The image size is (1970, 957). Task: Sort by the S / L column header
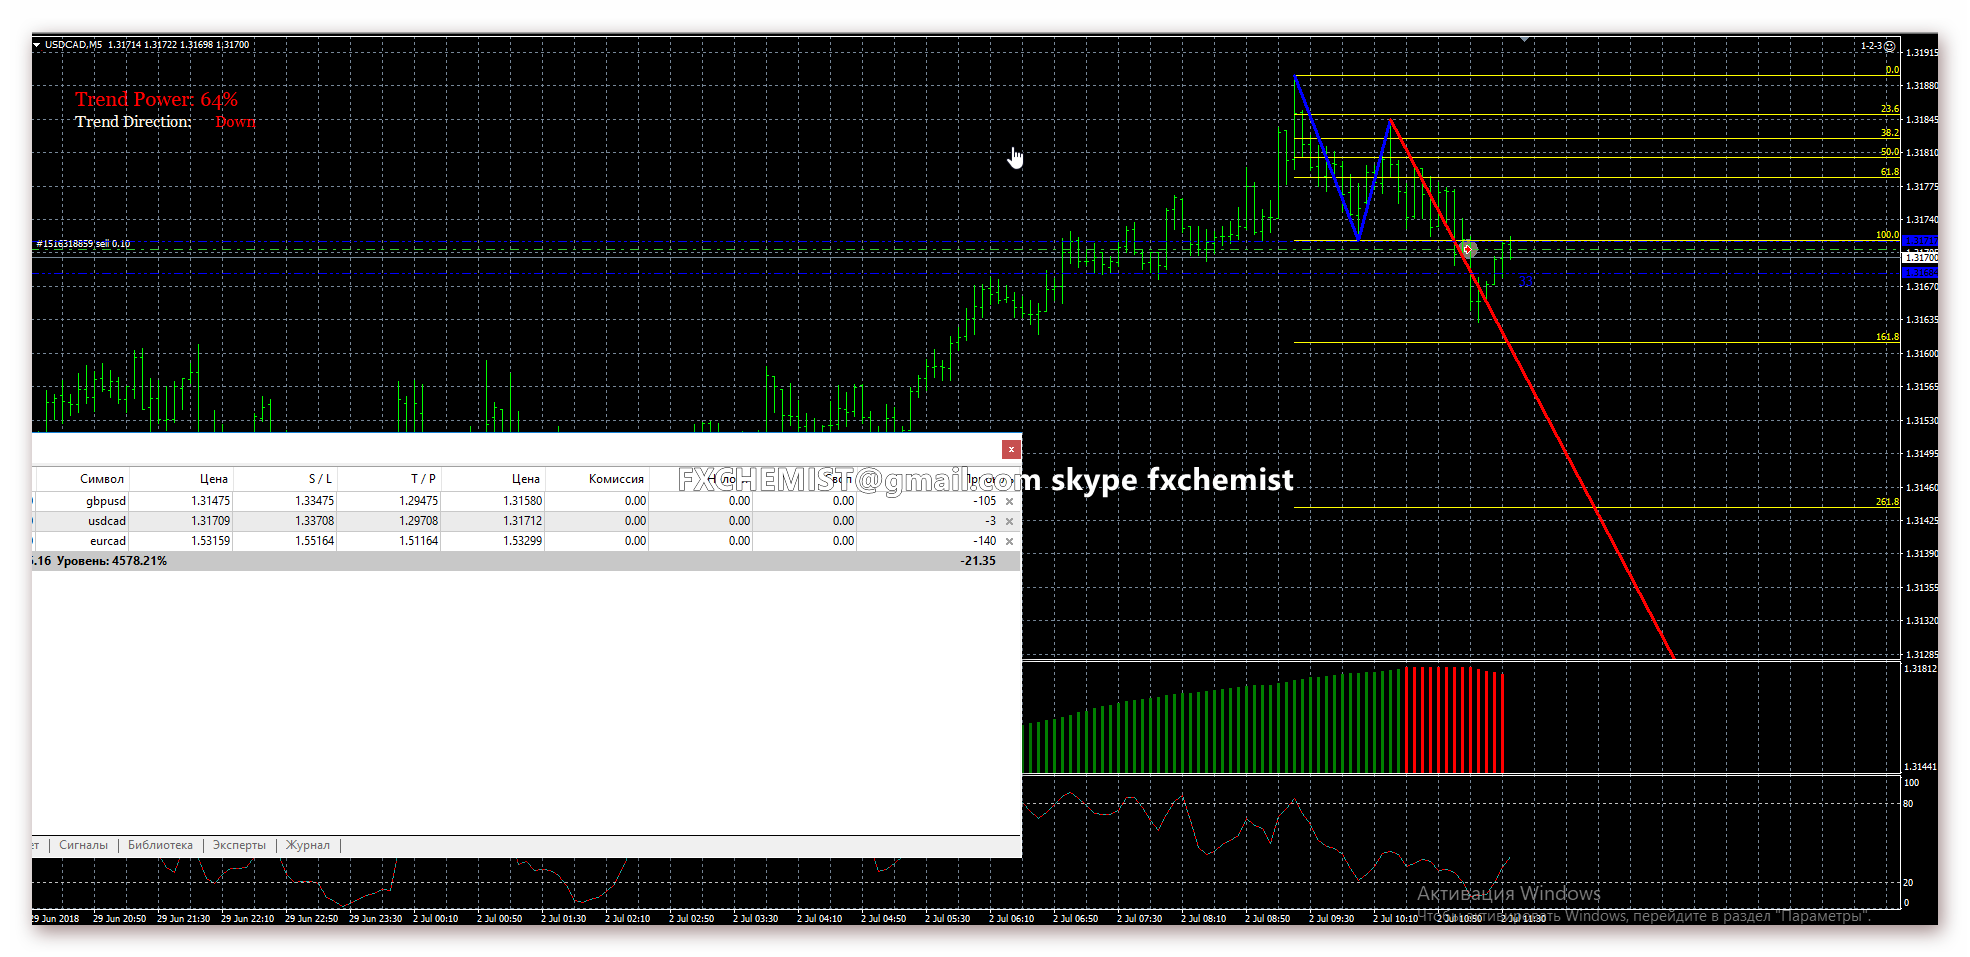point(320,479)
